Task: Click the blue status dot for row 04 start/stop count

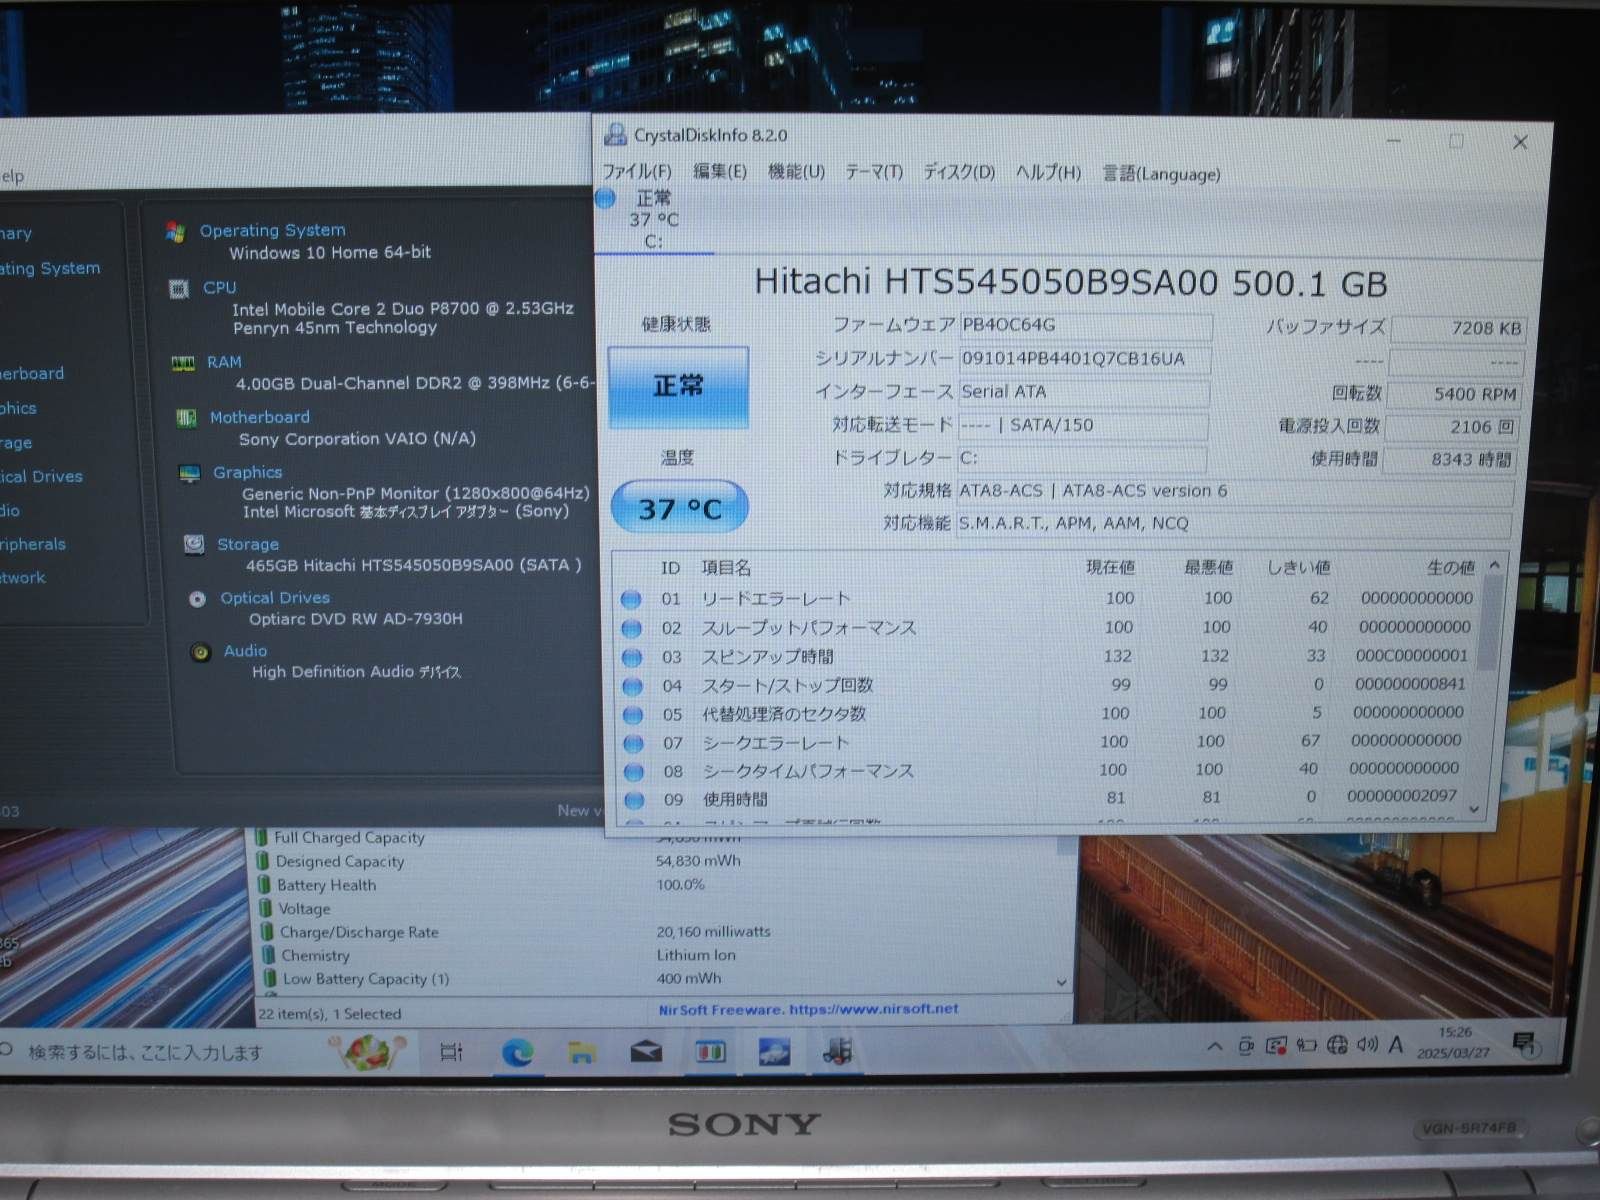Action: click(632, 686)
